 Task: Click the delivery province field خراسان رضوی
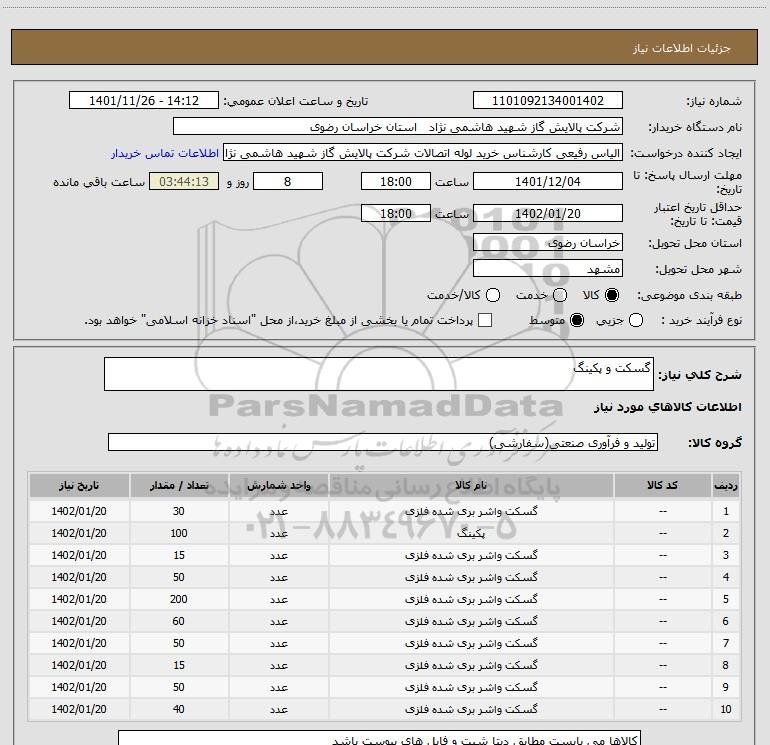548,243
